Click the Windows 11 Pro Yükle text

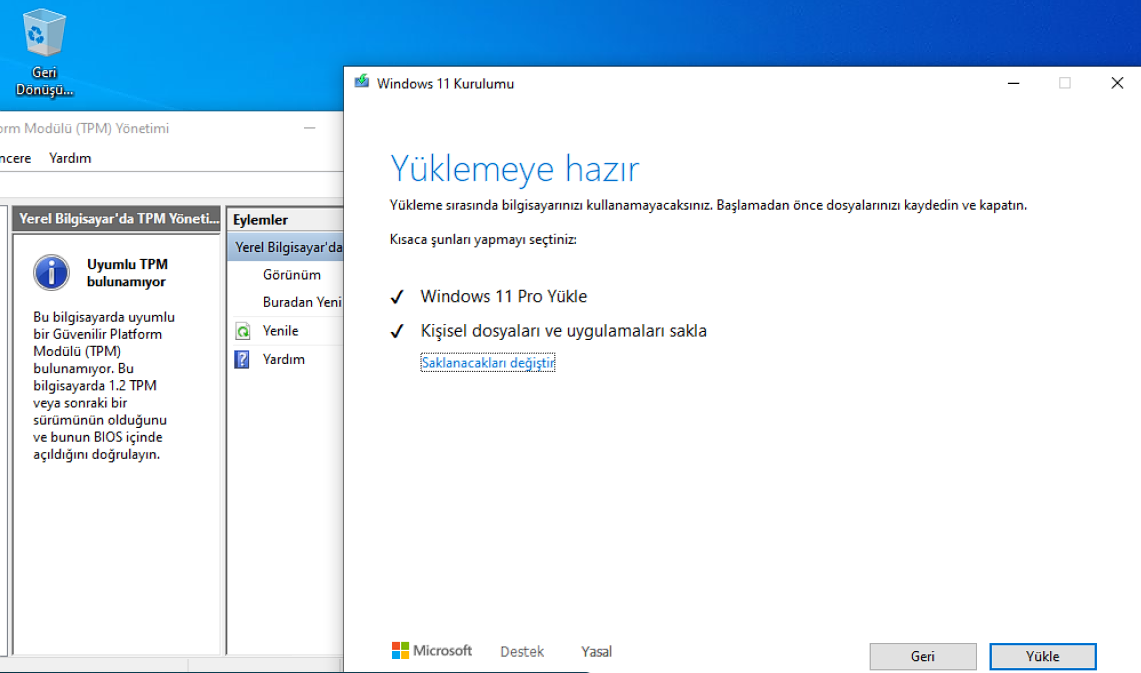click(x=504, y=297)
